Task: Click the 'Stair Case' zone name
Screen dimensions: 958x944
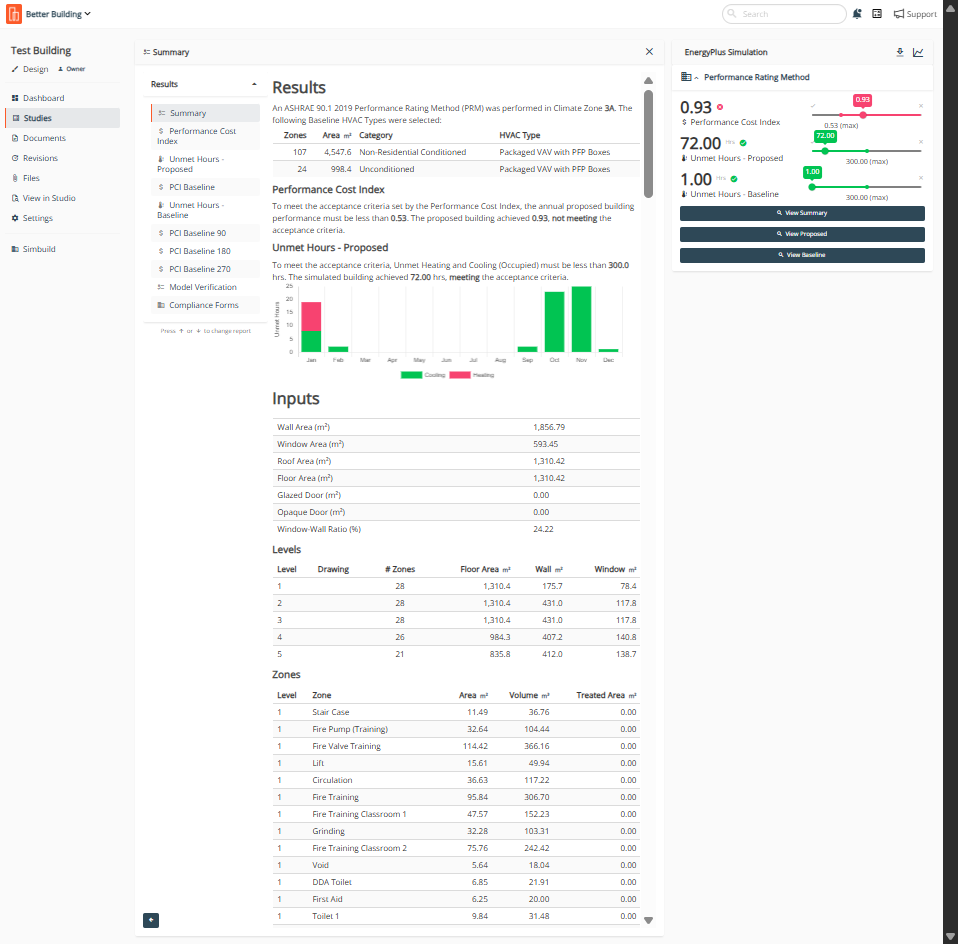Action: 331,712
